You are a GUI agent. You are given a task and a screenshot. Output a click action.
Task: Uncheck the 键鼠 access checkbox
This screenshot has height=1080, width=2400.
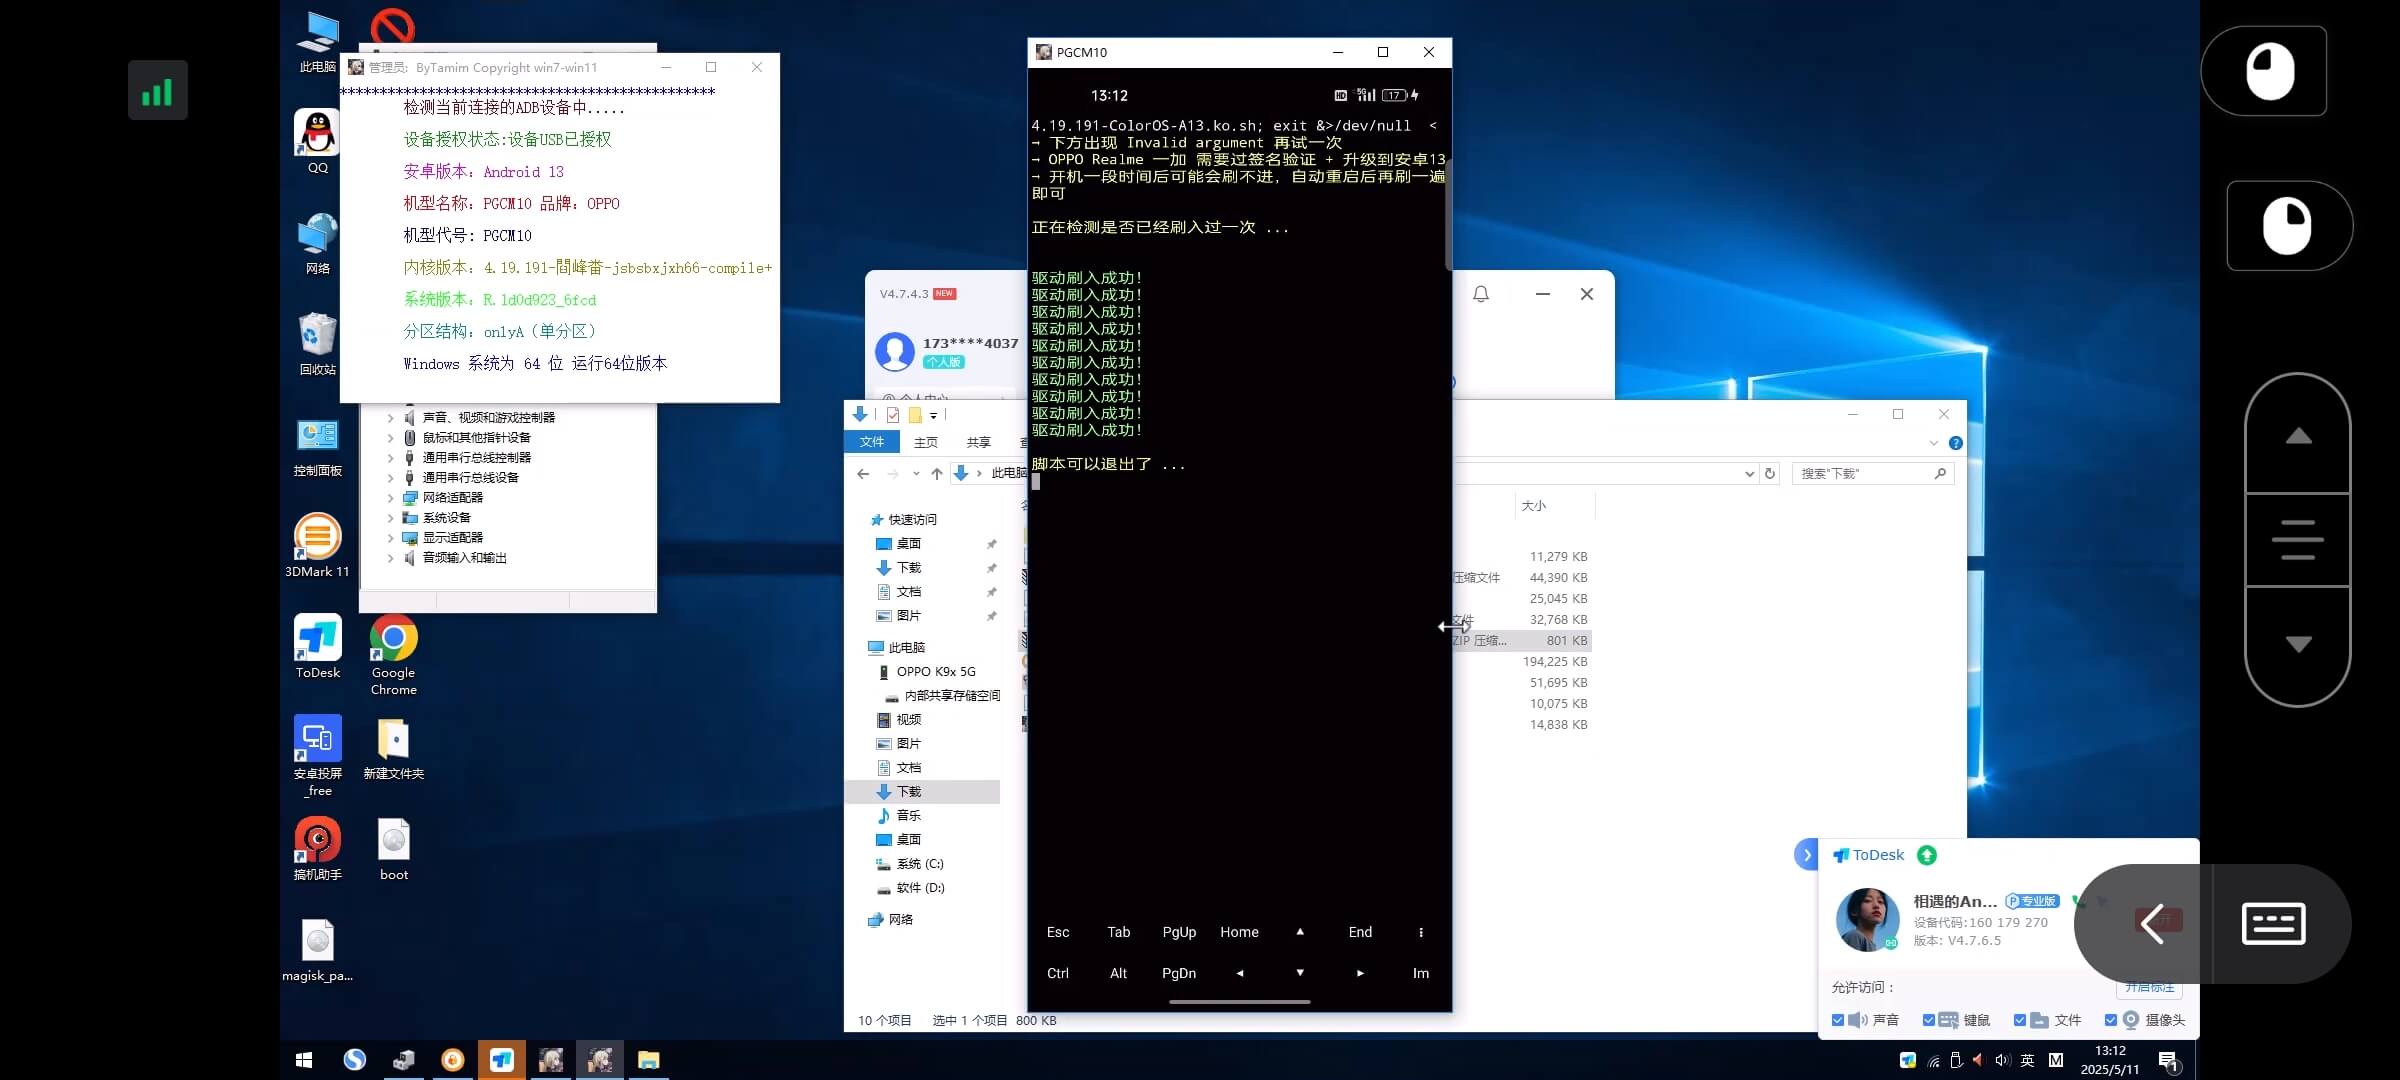coord(1929,1020)
